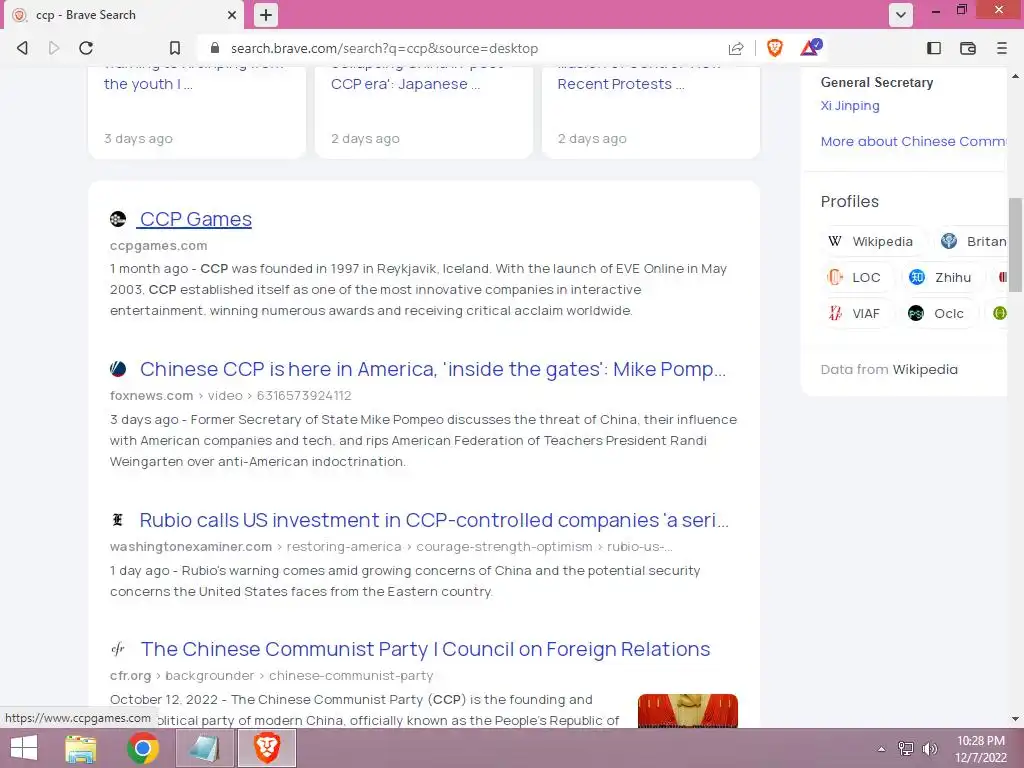The width and height of the screenshot is (1024, 768).
Task: Reload the Brave Search page
Action: [86, 48]
